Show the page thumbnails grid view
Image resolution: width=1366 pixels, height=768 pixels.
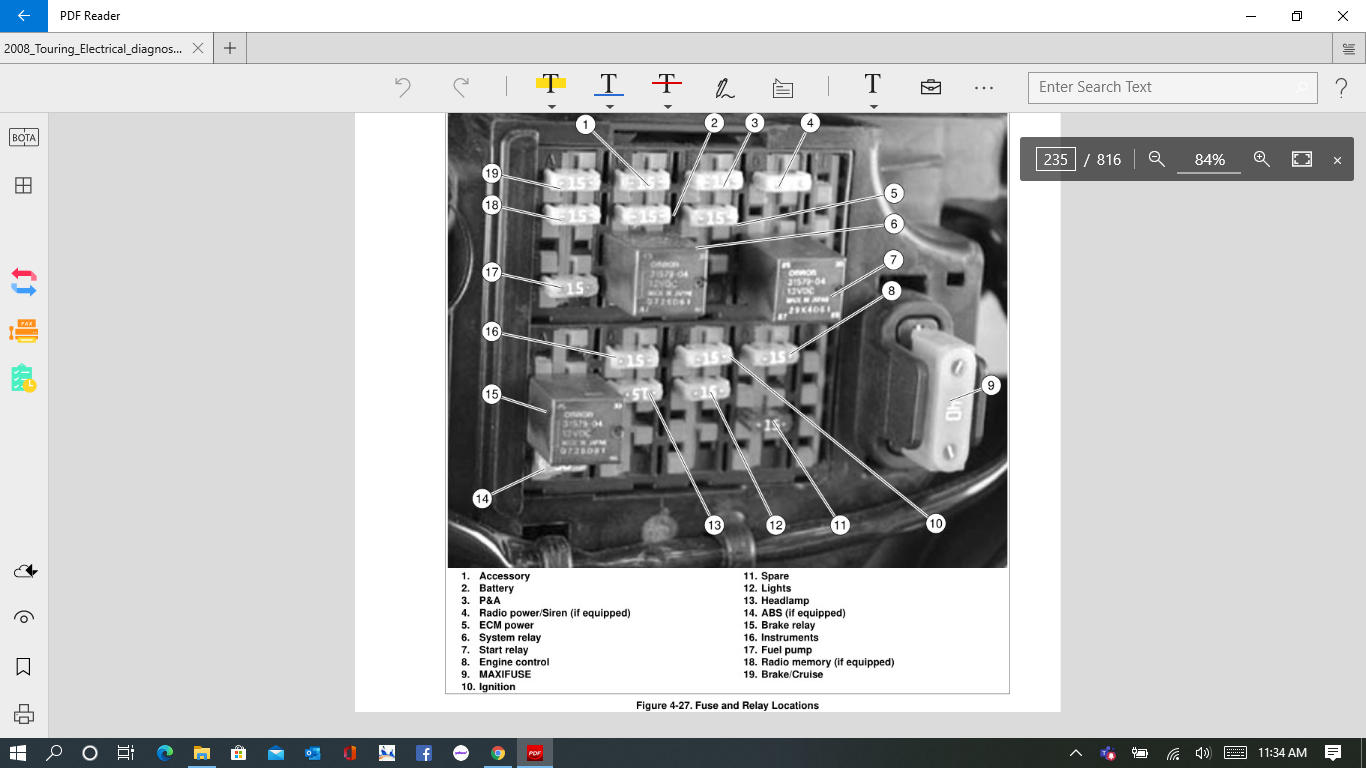pyautogui.click(x=23, y=185)
